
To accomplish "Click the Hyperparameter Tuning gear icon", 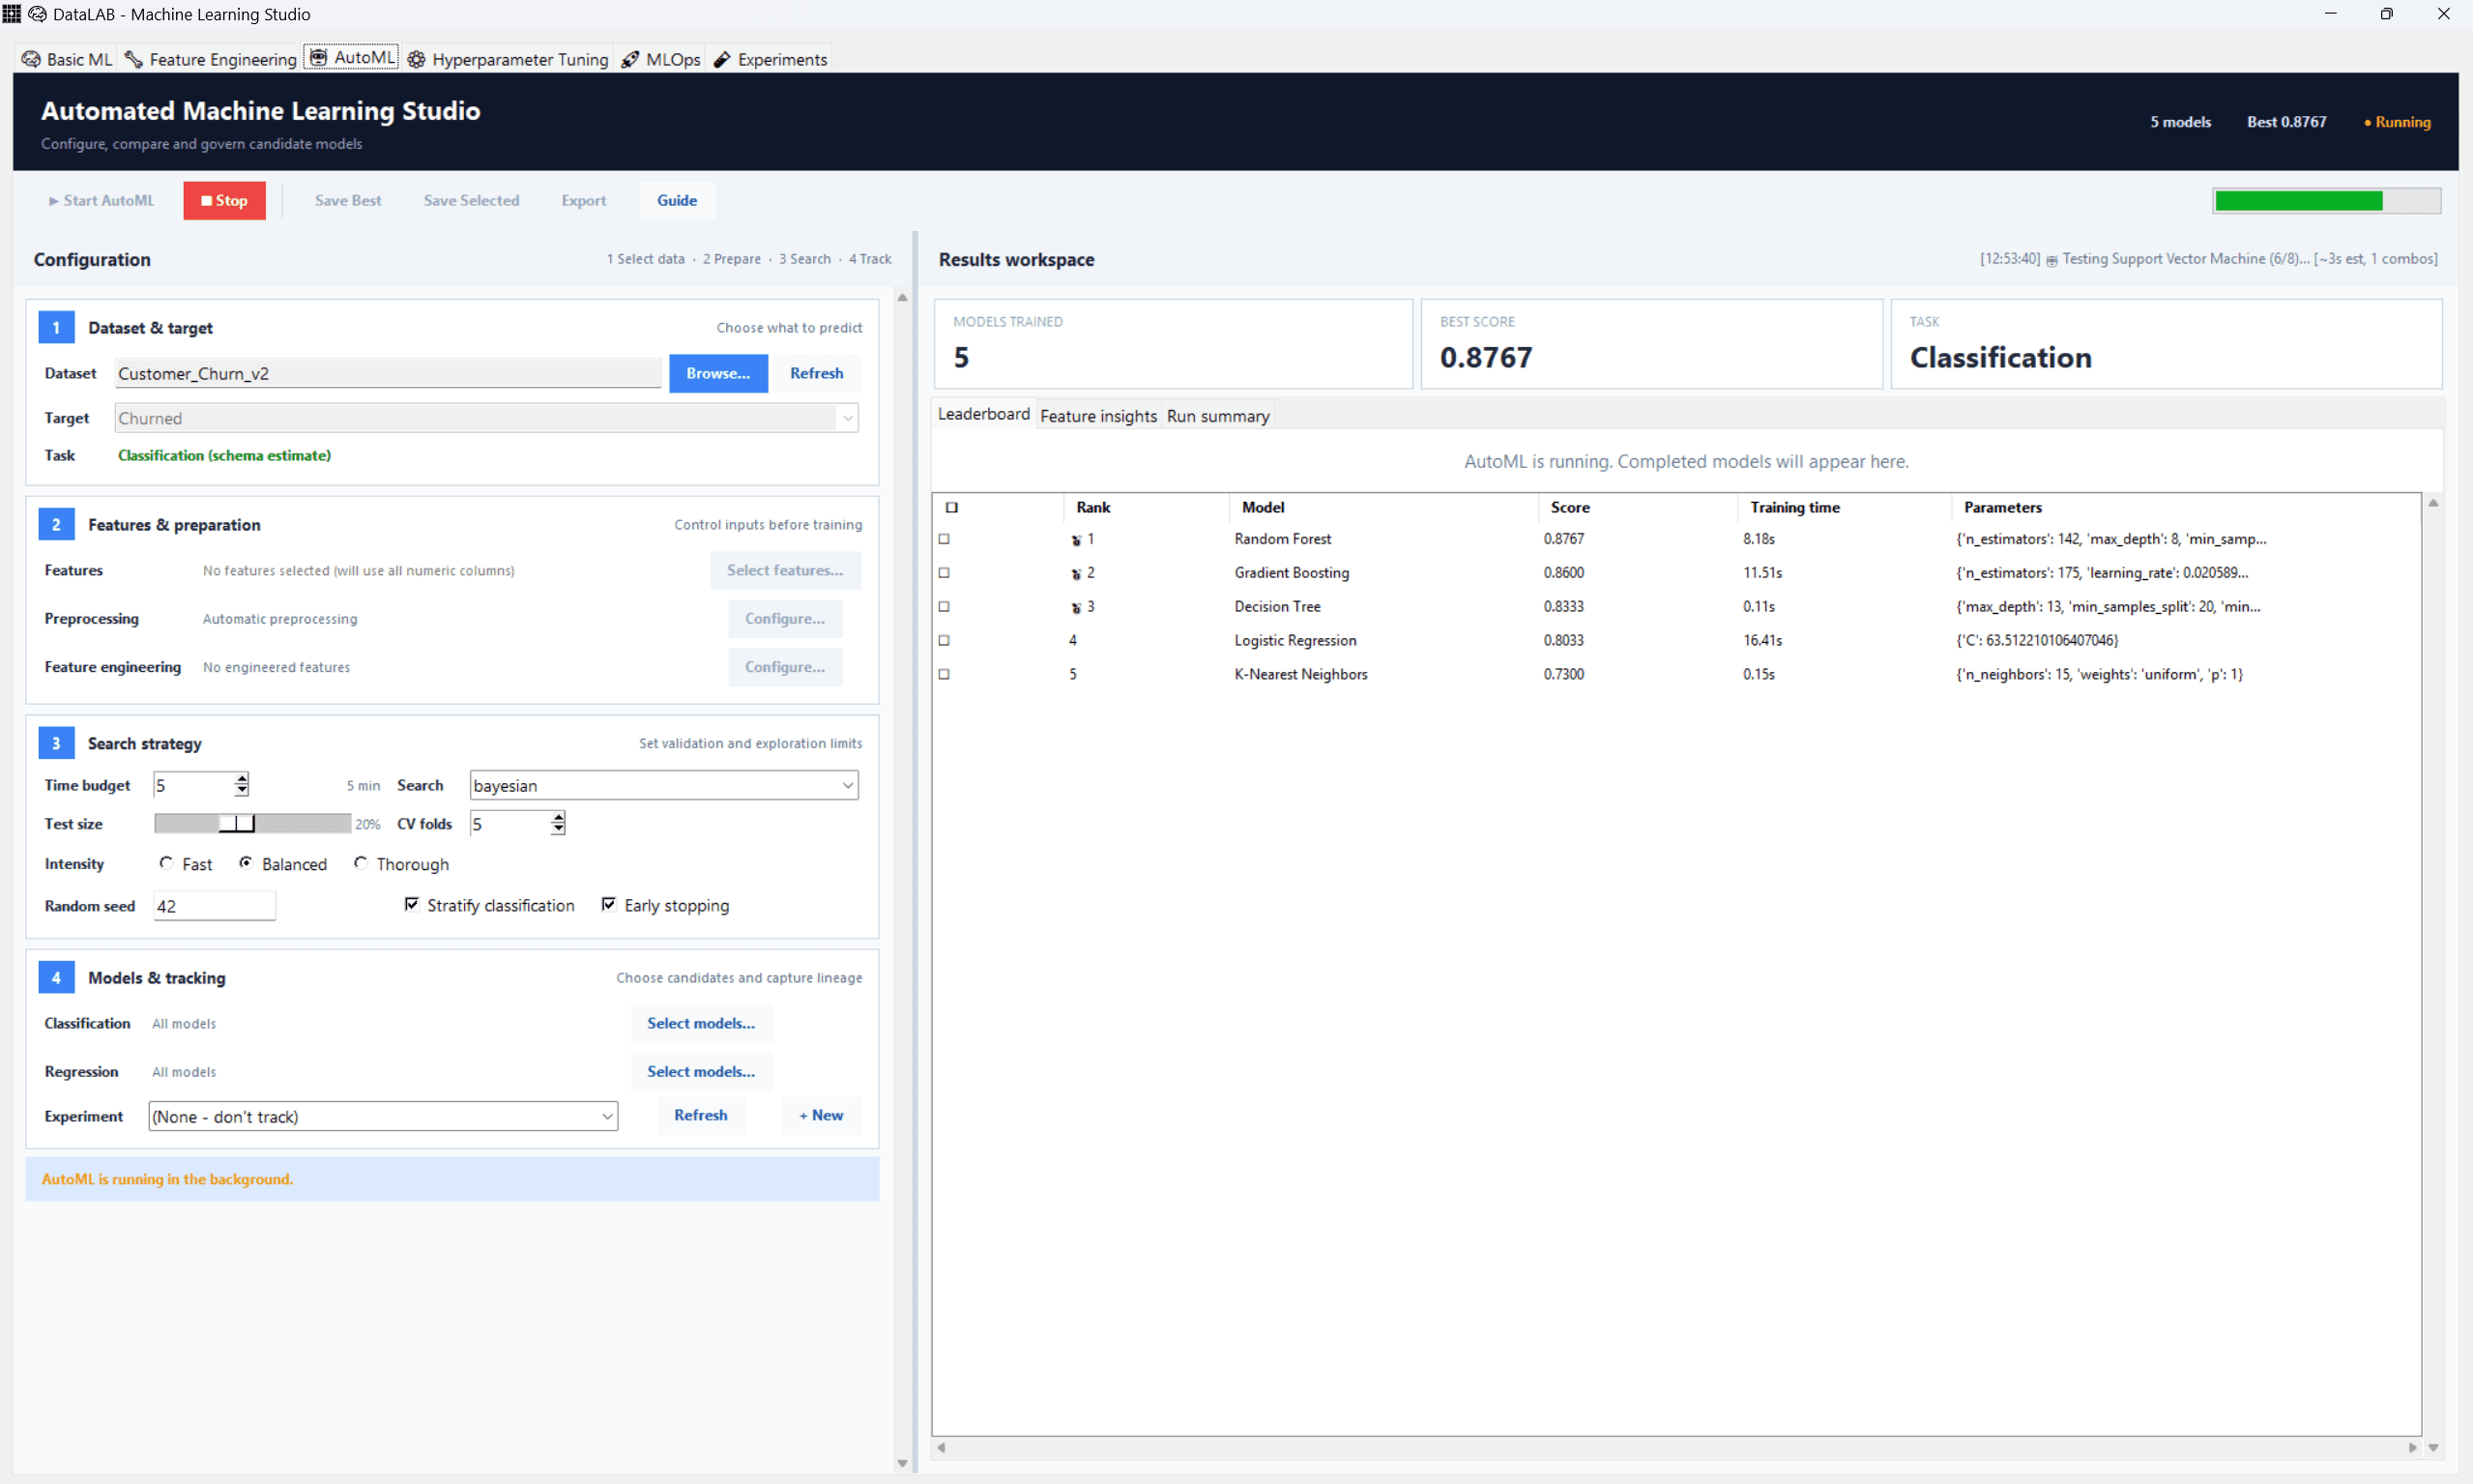I will [x=417, y=59].
